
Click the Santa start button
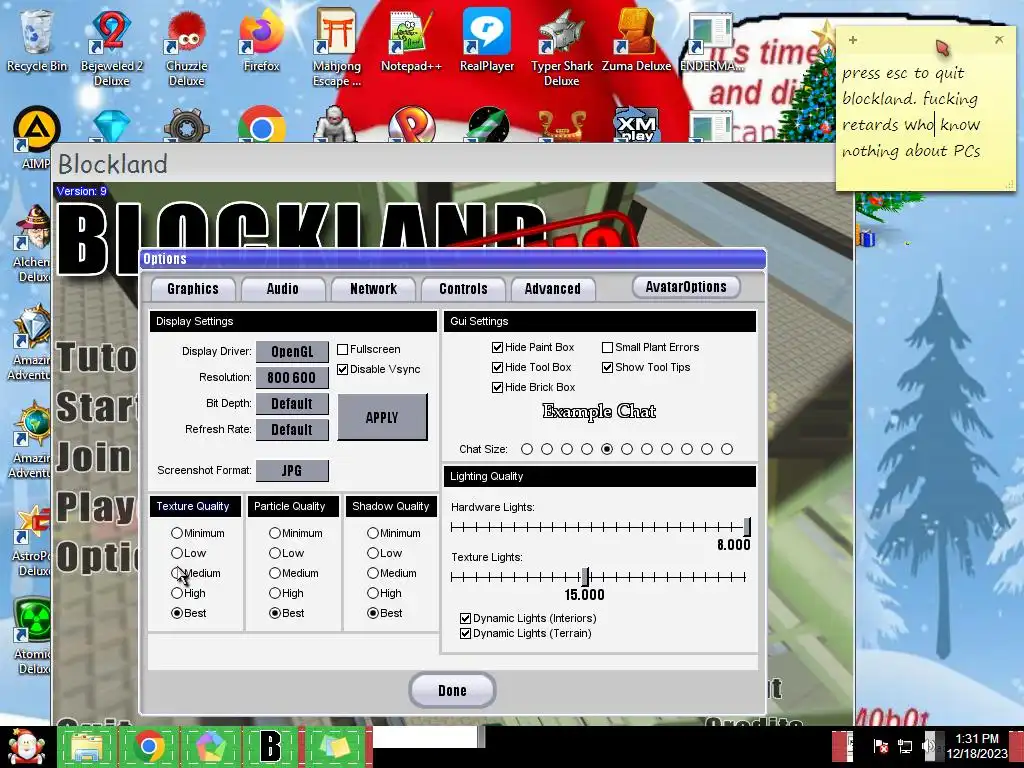pos(26,747)
